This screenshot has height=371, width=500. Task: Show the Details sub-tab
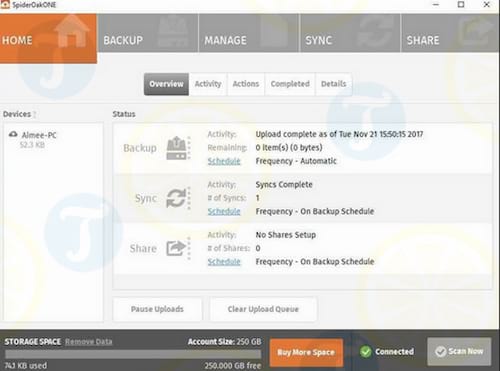coord(334,84)
